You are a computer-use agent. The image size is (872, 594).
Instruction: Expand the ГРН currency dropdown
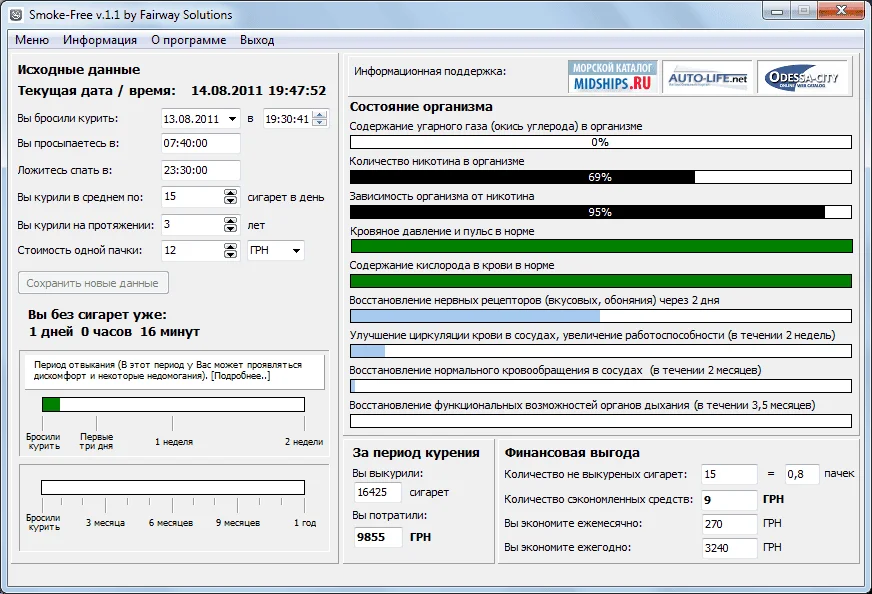point(296,251)
